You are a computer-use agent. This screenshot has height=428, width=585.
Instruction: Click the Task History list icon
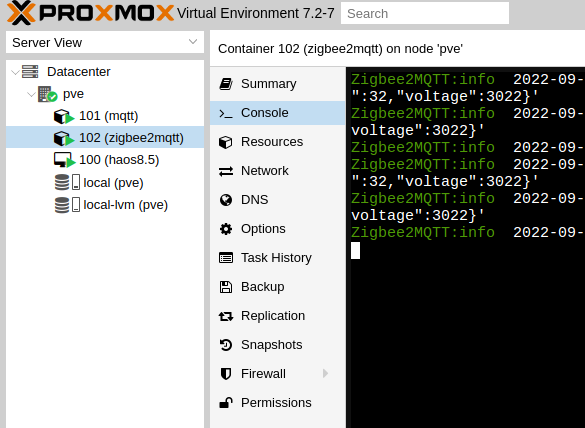tap(226, 258)
